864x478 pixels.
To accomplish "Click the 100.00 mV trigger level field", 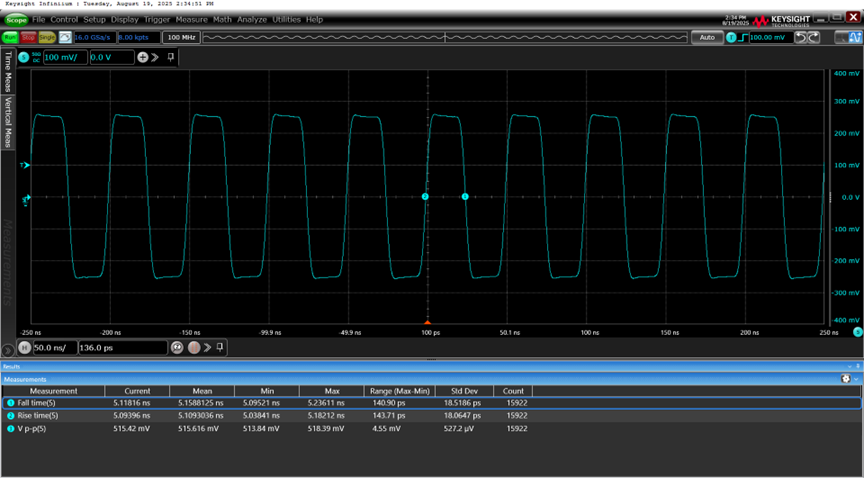I will point(771,37).
